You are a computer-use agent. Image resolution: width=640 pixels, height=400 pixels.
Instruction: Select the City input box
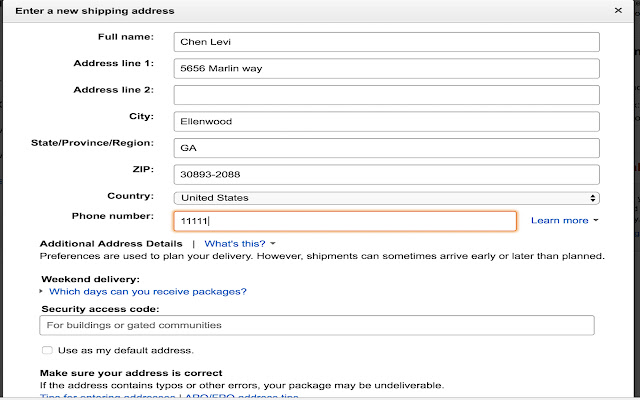(x=386, y=121)
